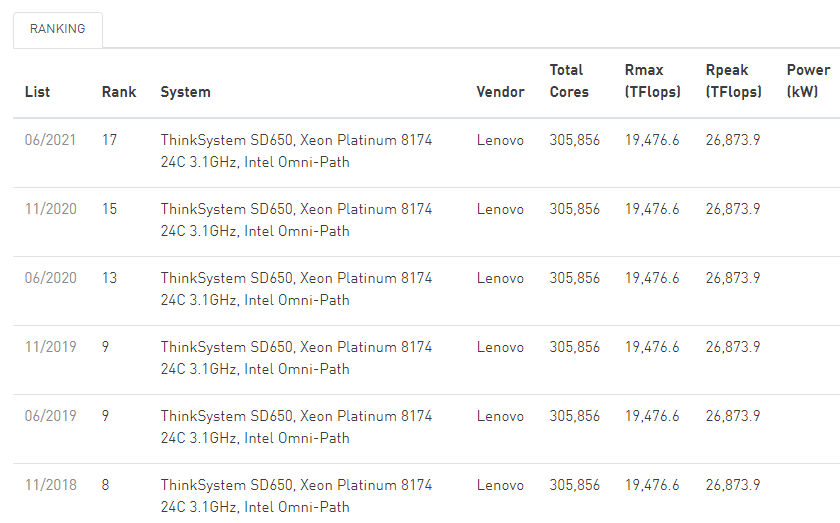This screenshot has height=523, width=840.
Task: Open the 11/2019 list link
Action: tap(50, 347)
